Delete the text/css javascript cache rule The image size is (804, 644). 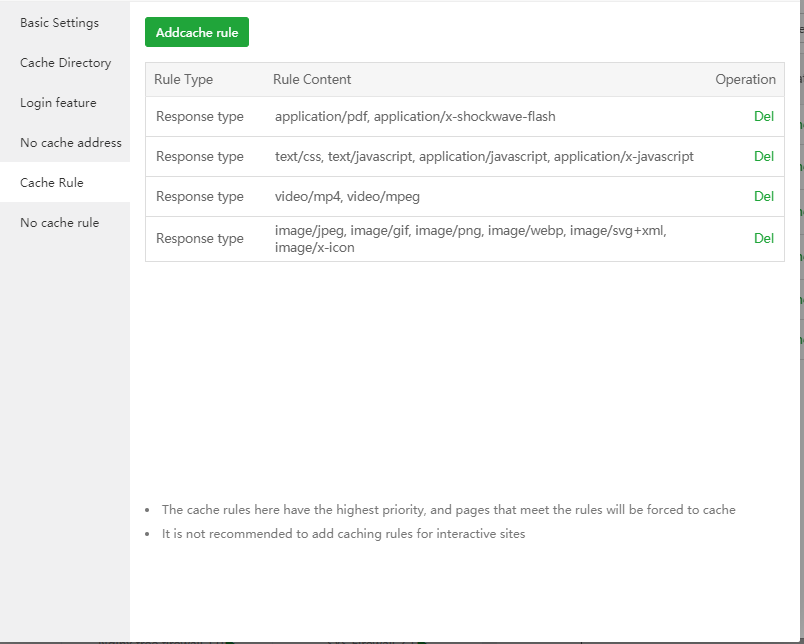pyautogui.click(x=763, y=157)
